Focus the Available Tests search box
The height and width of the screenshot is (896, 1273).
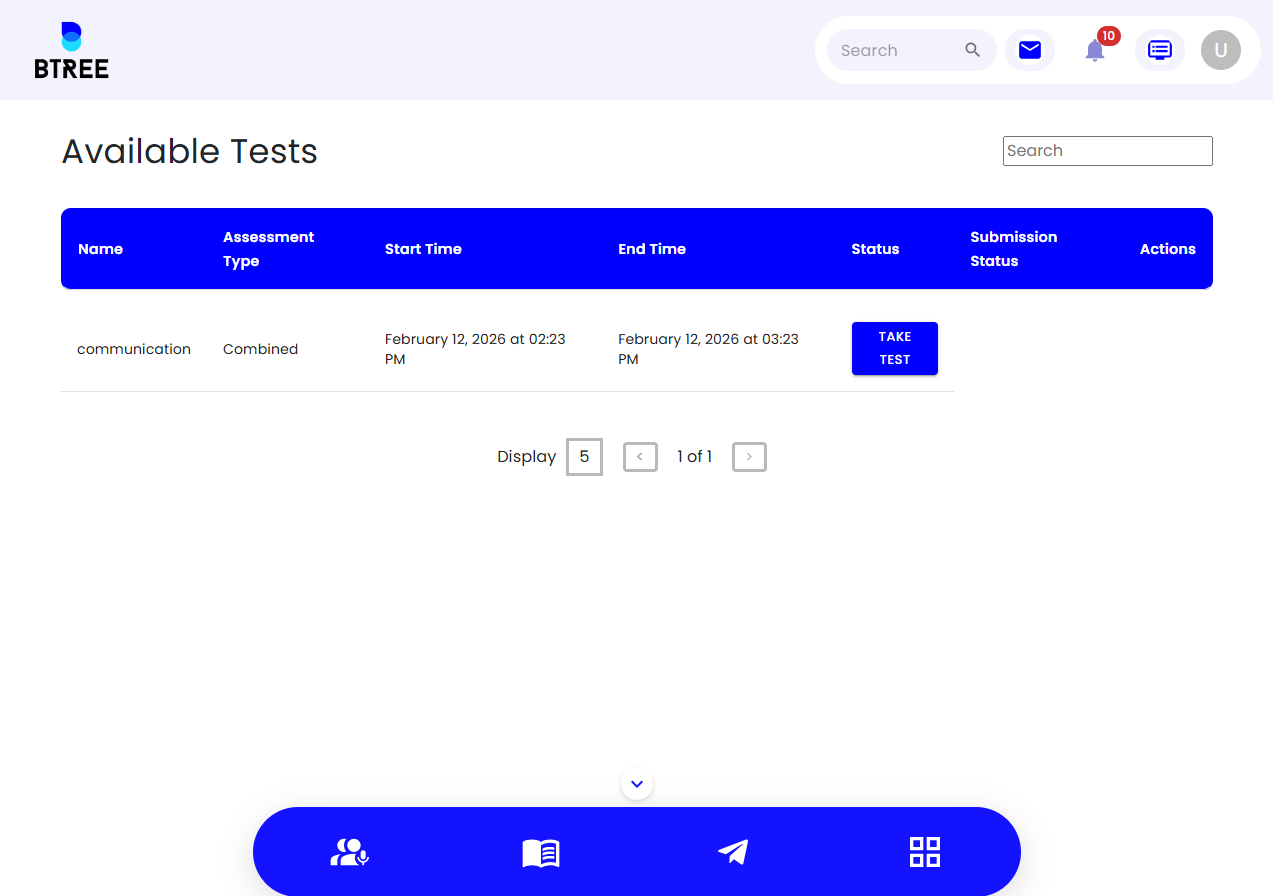(1108, 151)
